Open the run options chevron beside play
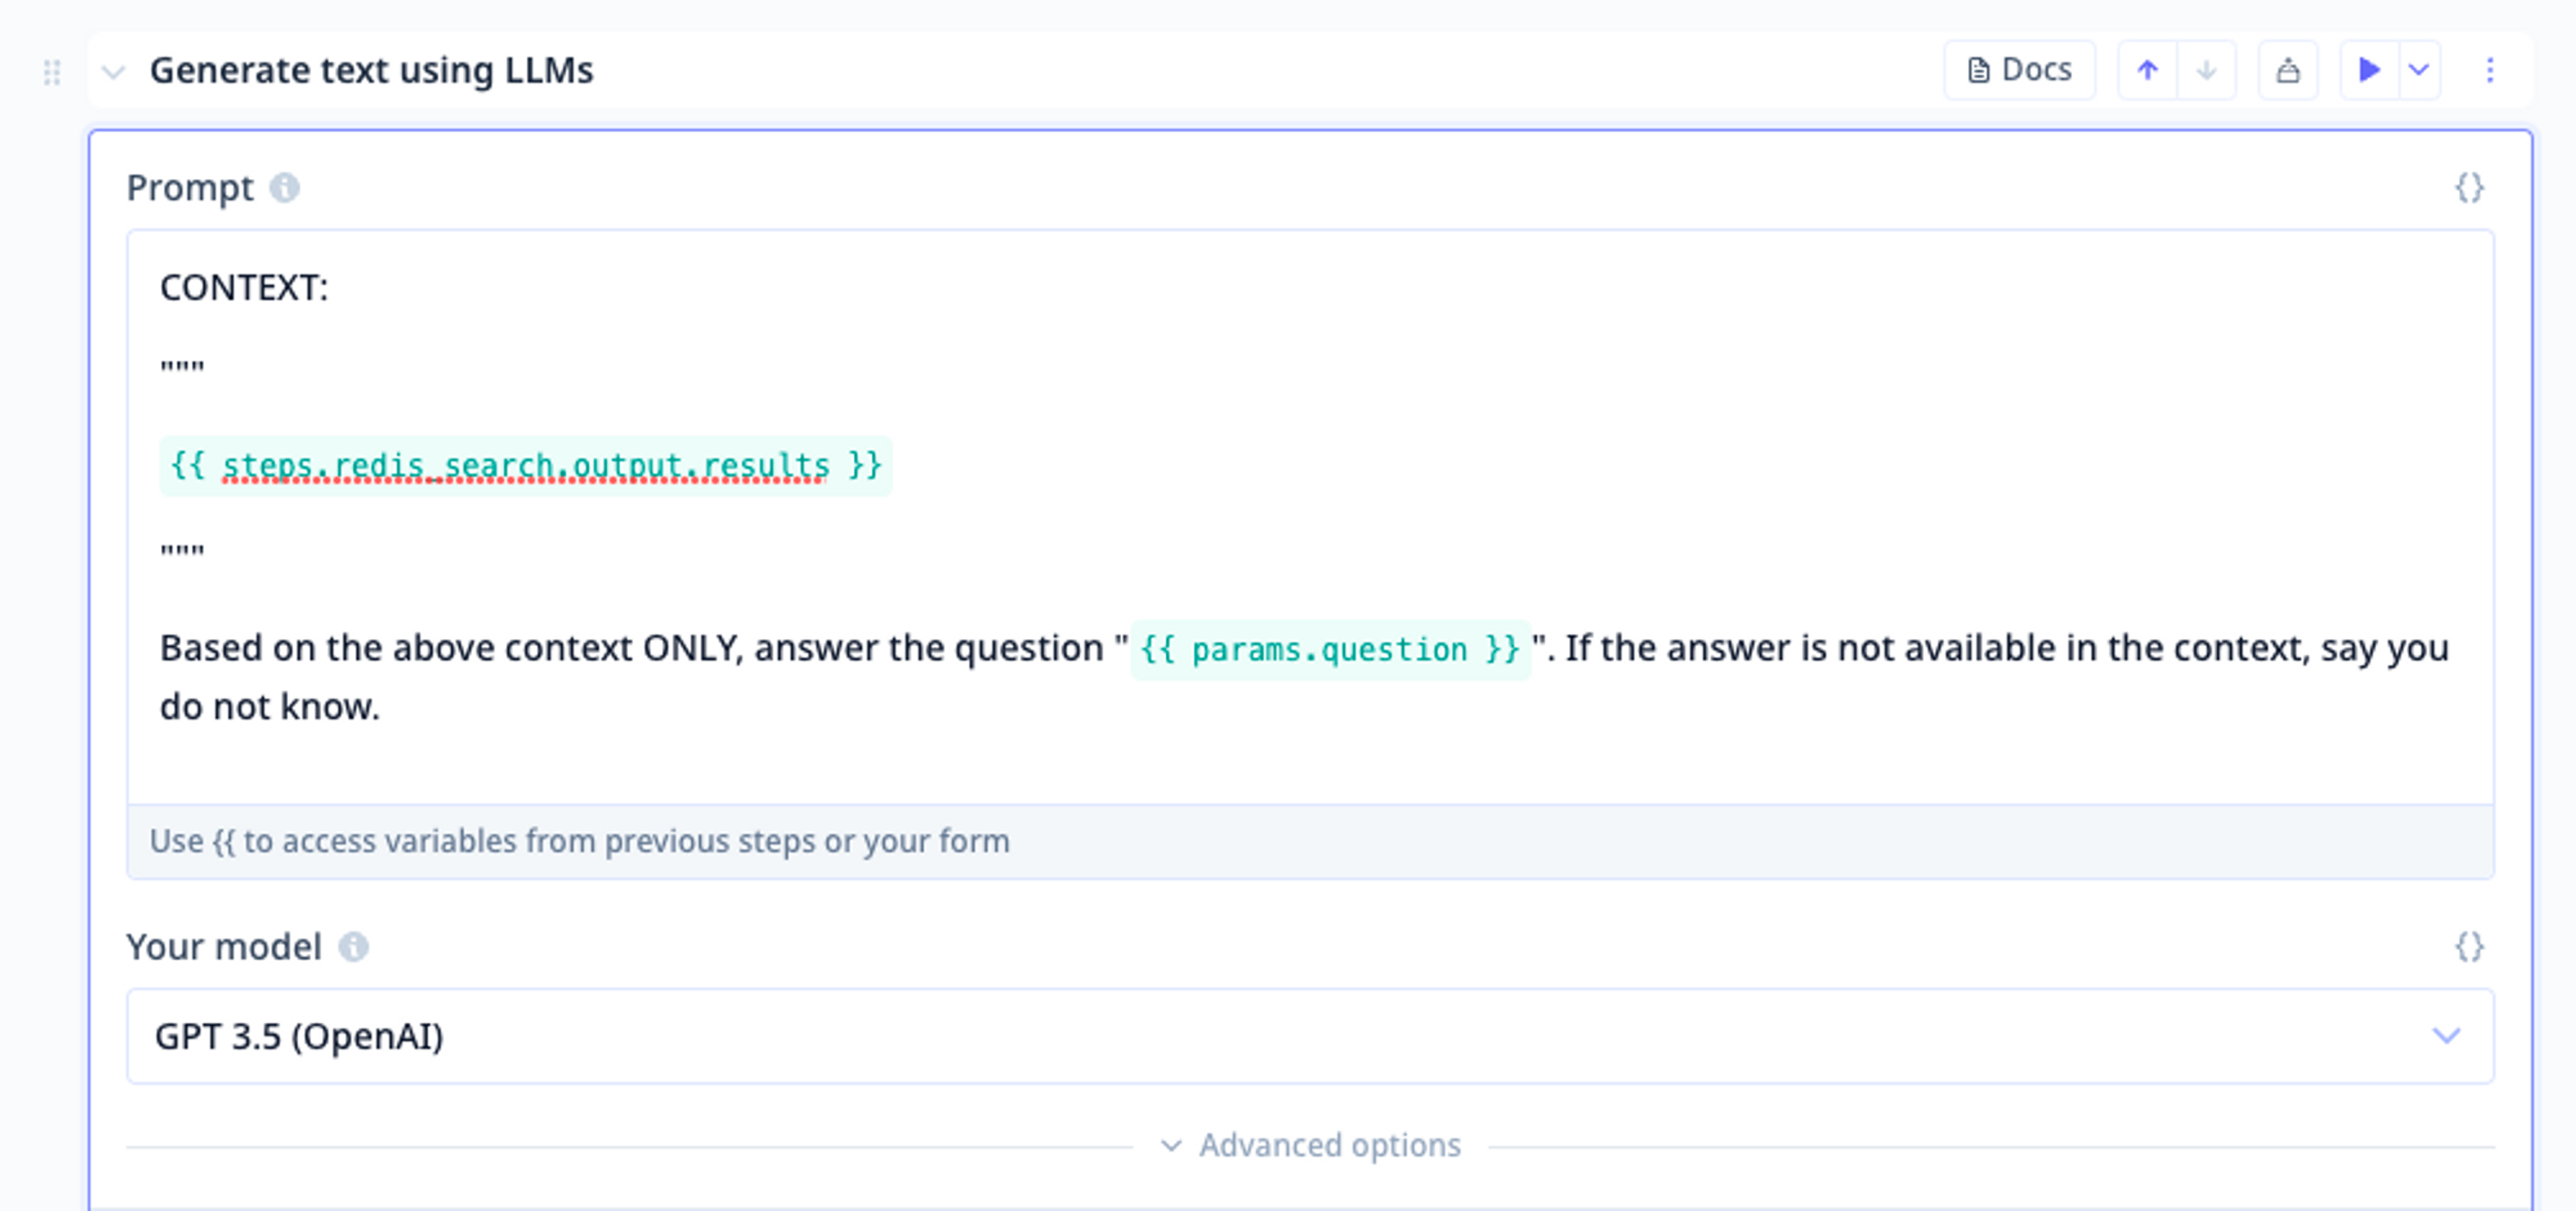The image size is (2576, 1211). (x=2419, y=70)
